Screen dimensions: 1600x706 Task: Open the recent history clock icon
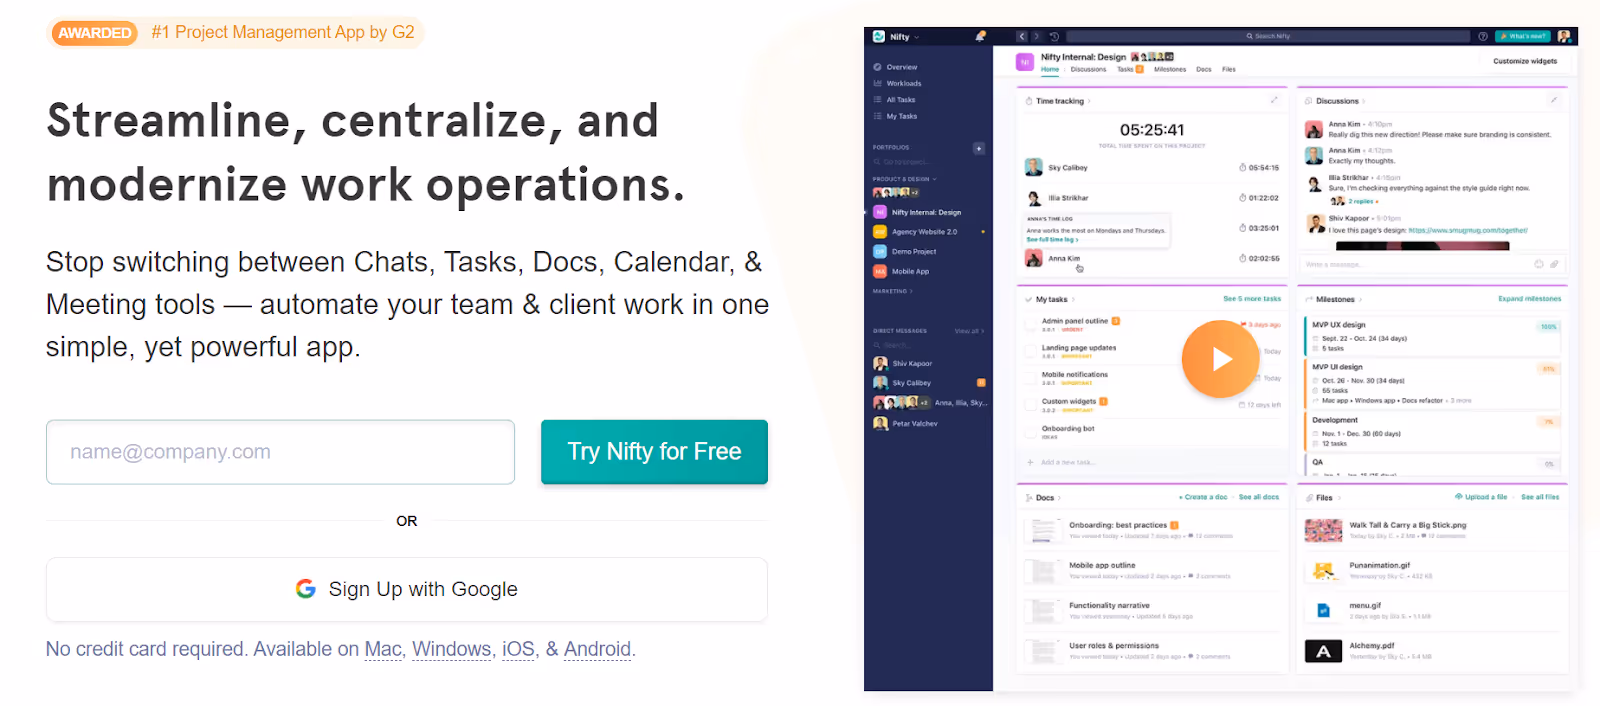coord(1054,36)
